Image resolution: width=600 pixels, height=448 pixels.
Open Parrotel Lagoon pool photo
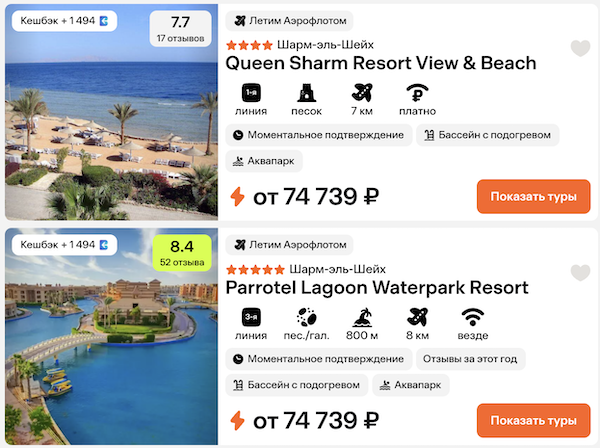coord(110,350)
